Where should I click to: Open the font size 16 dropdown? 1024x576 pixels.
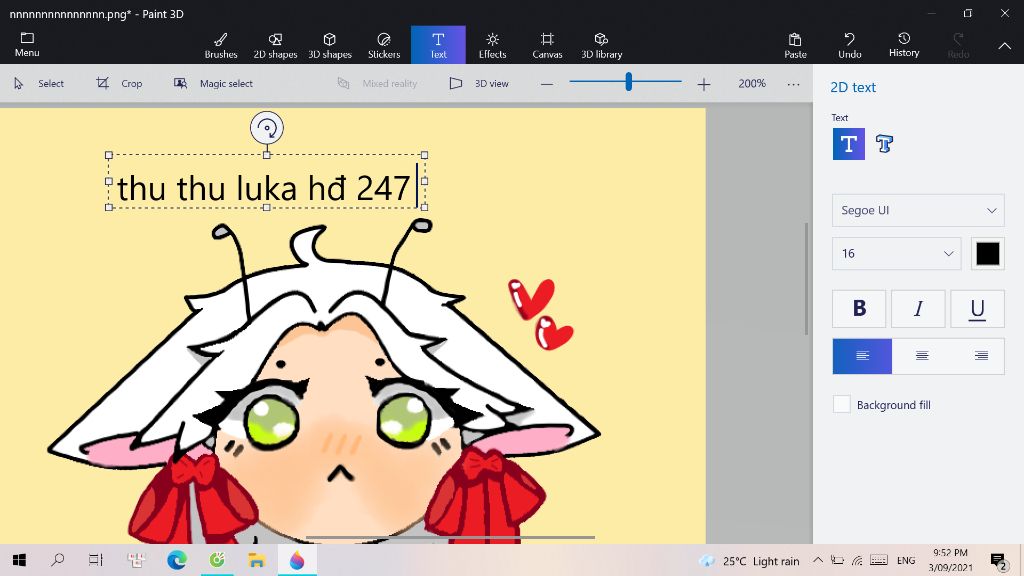[896, 253]
